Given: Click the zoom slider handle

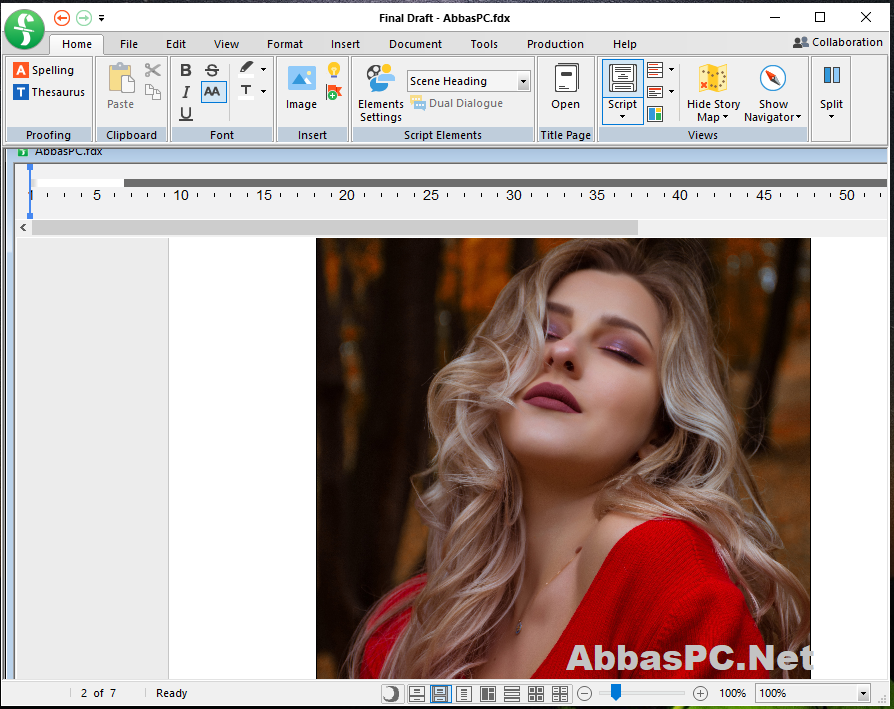Looking at the screenshot, I should click(616, 692).
